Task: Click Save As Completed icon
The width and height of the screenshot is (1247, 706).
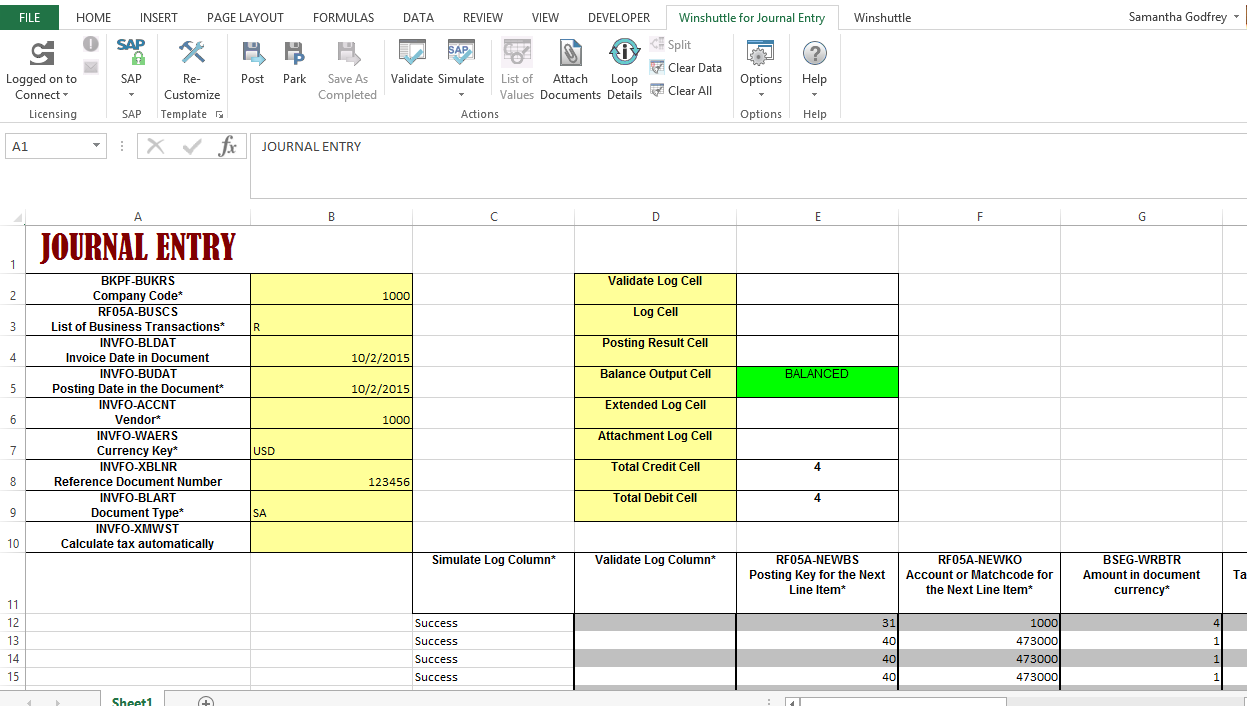Action: point(347,53)
